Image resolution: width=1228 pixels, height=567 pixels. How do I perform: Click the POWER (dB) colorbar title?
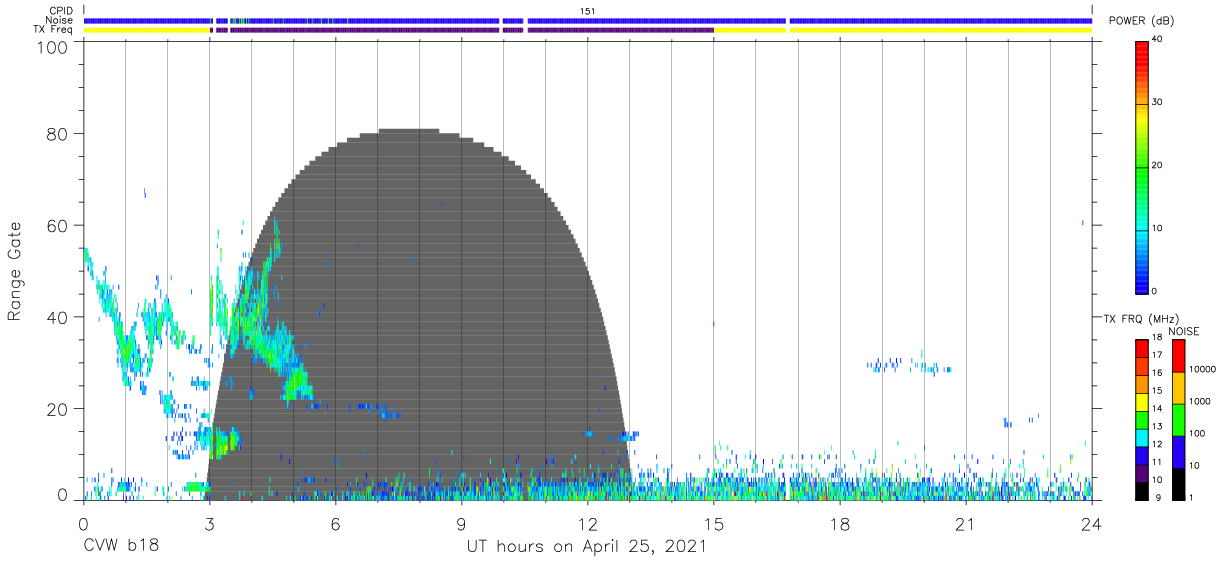coord(1141,21)
